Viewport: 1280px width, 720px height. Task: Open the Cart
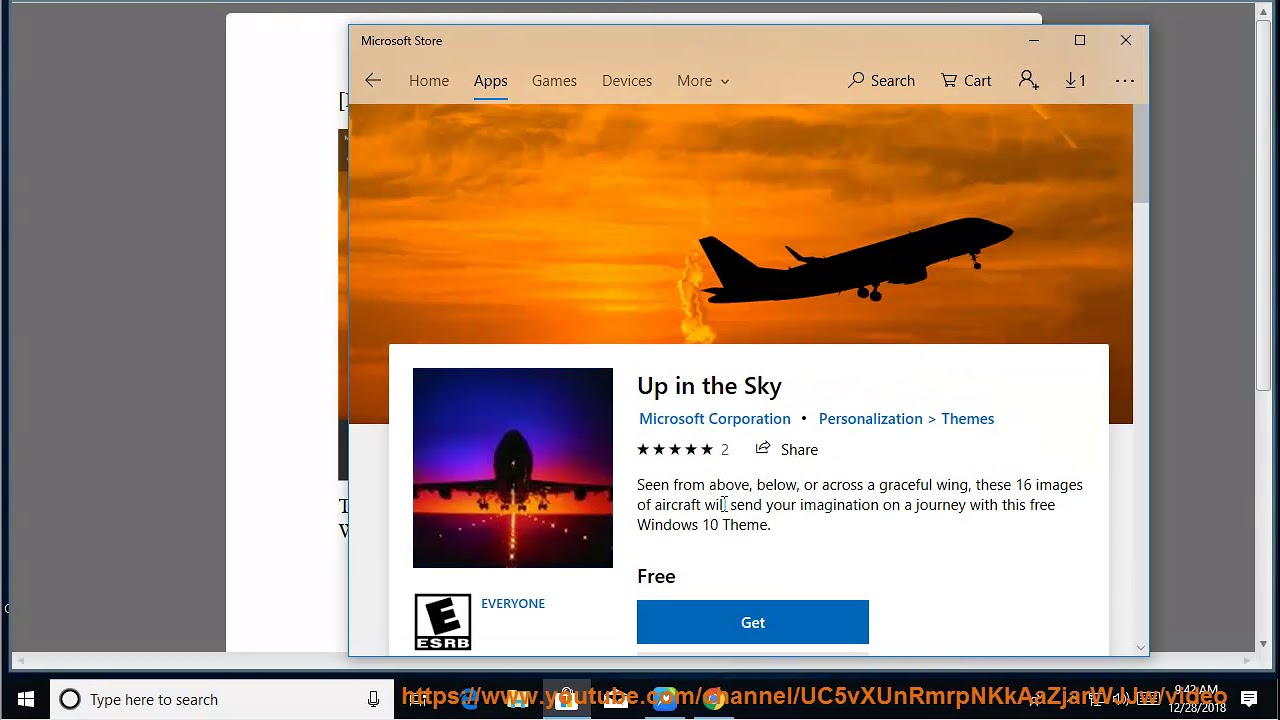click(966, 81)
